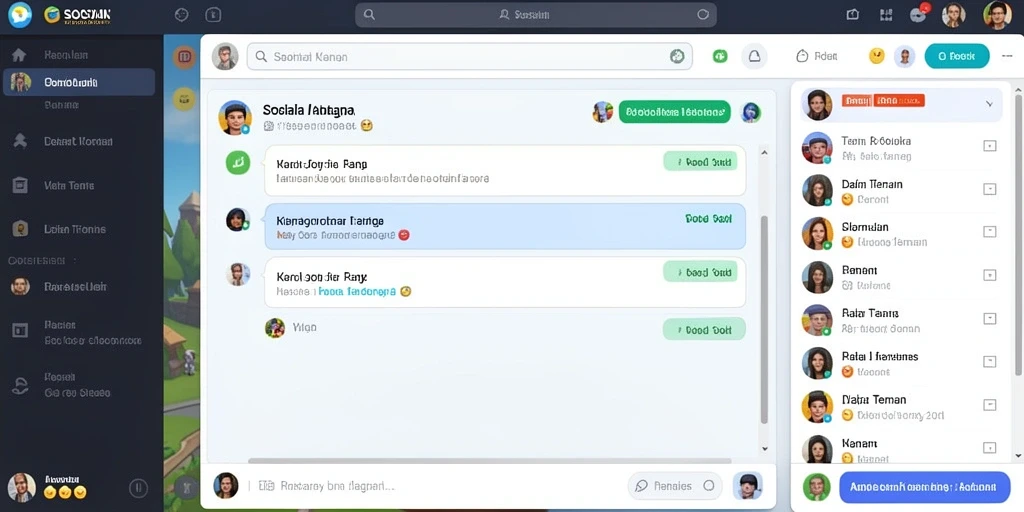
Task: Click the 'Rdet' label with drop icon
Action: pos(817,57)
